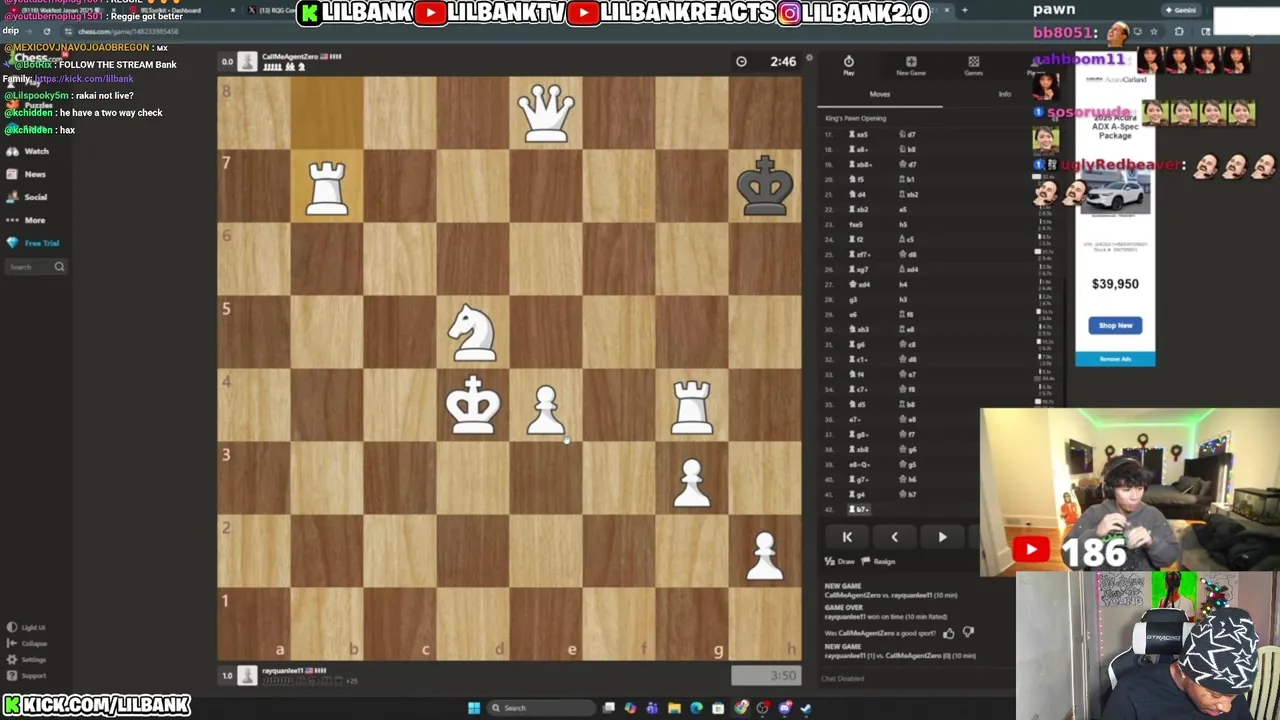Collapse the chess.com sidebar
This screenshot has width=1280, height=720.
pos(27,643)
